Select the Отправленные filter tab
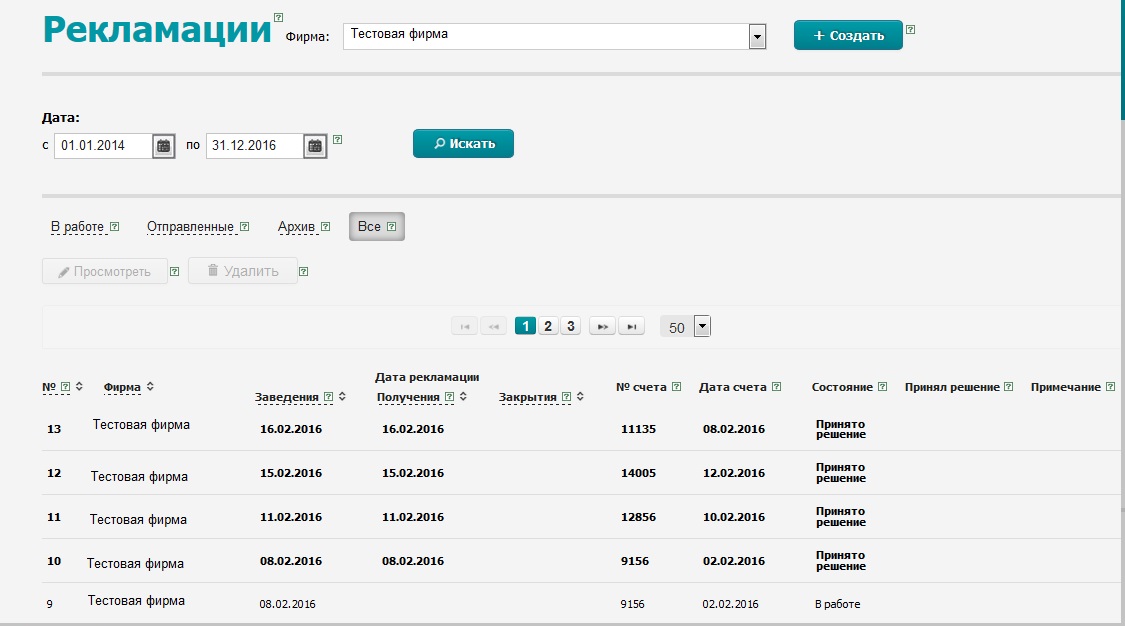This screenshot has width=1125, height=626. point(190,227)
